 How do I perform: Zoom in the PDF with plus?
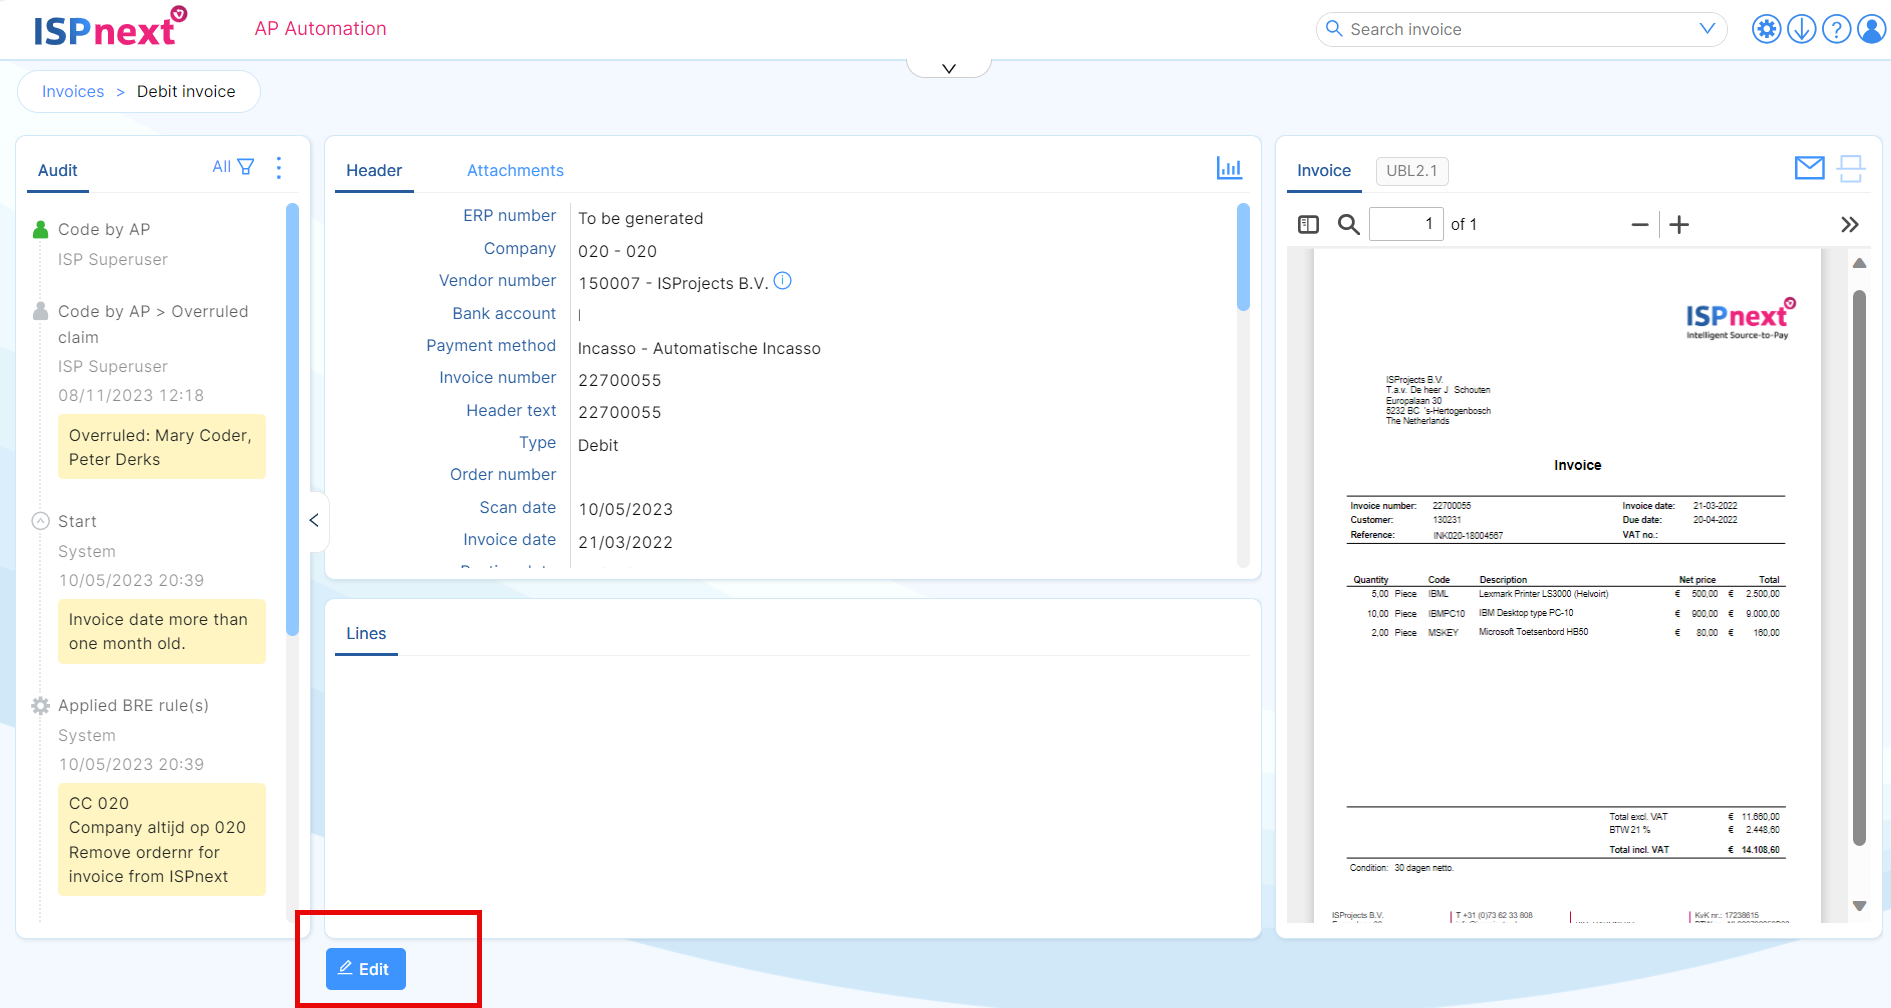pos(1679,225)
